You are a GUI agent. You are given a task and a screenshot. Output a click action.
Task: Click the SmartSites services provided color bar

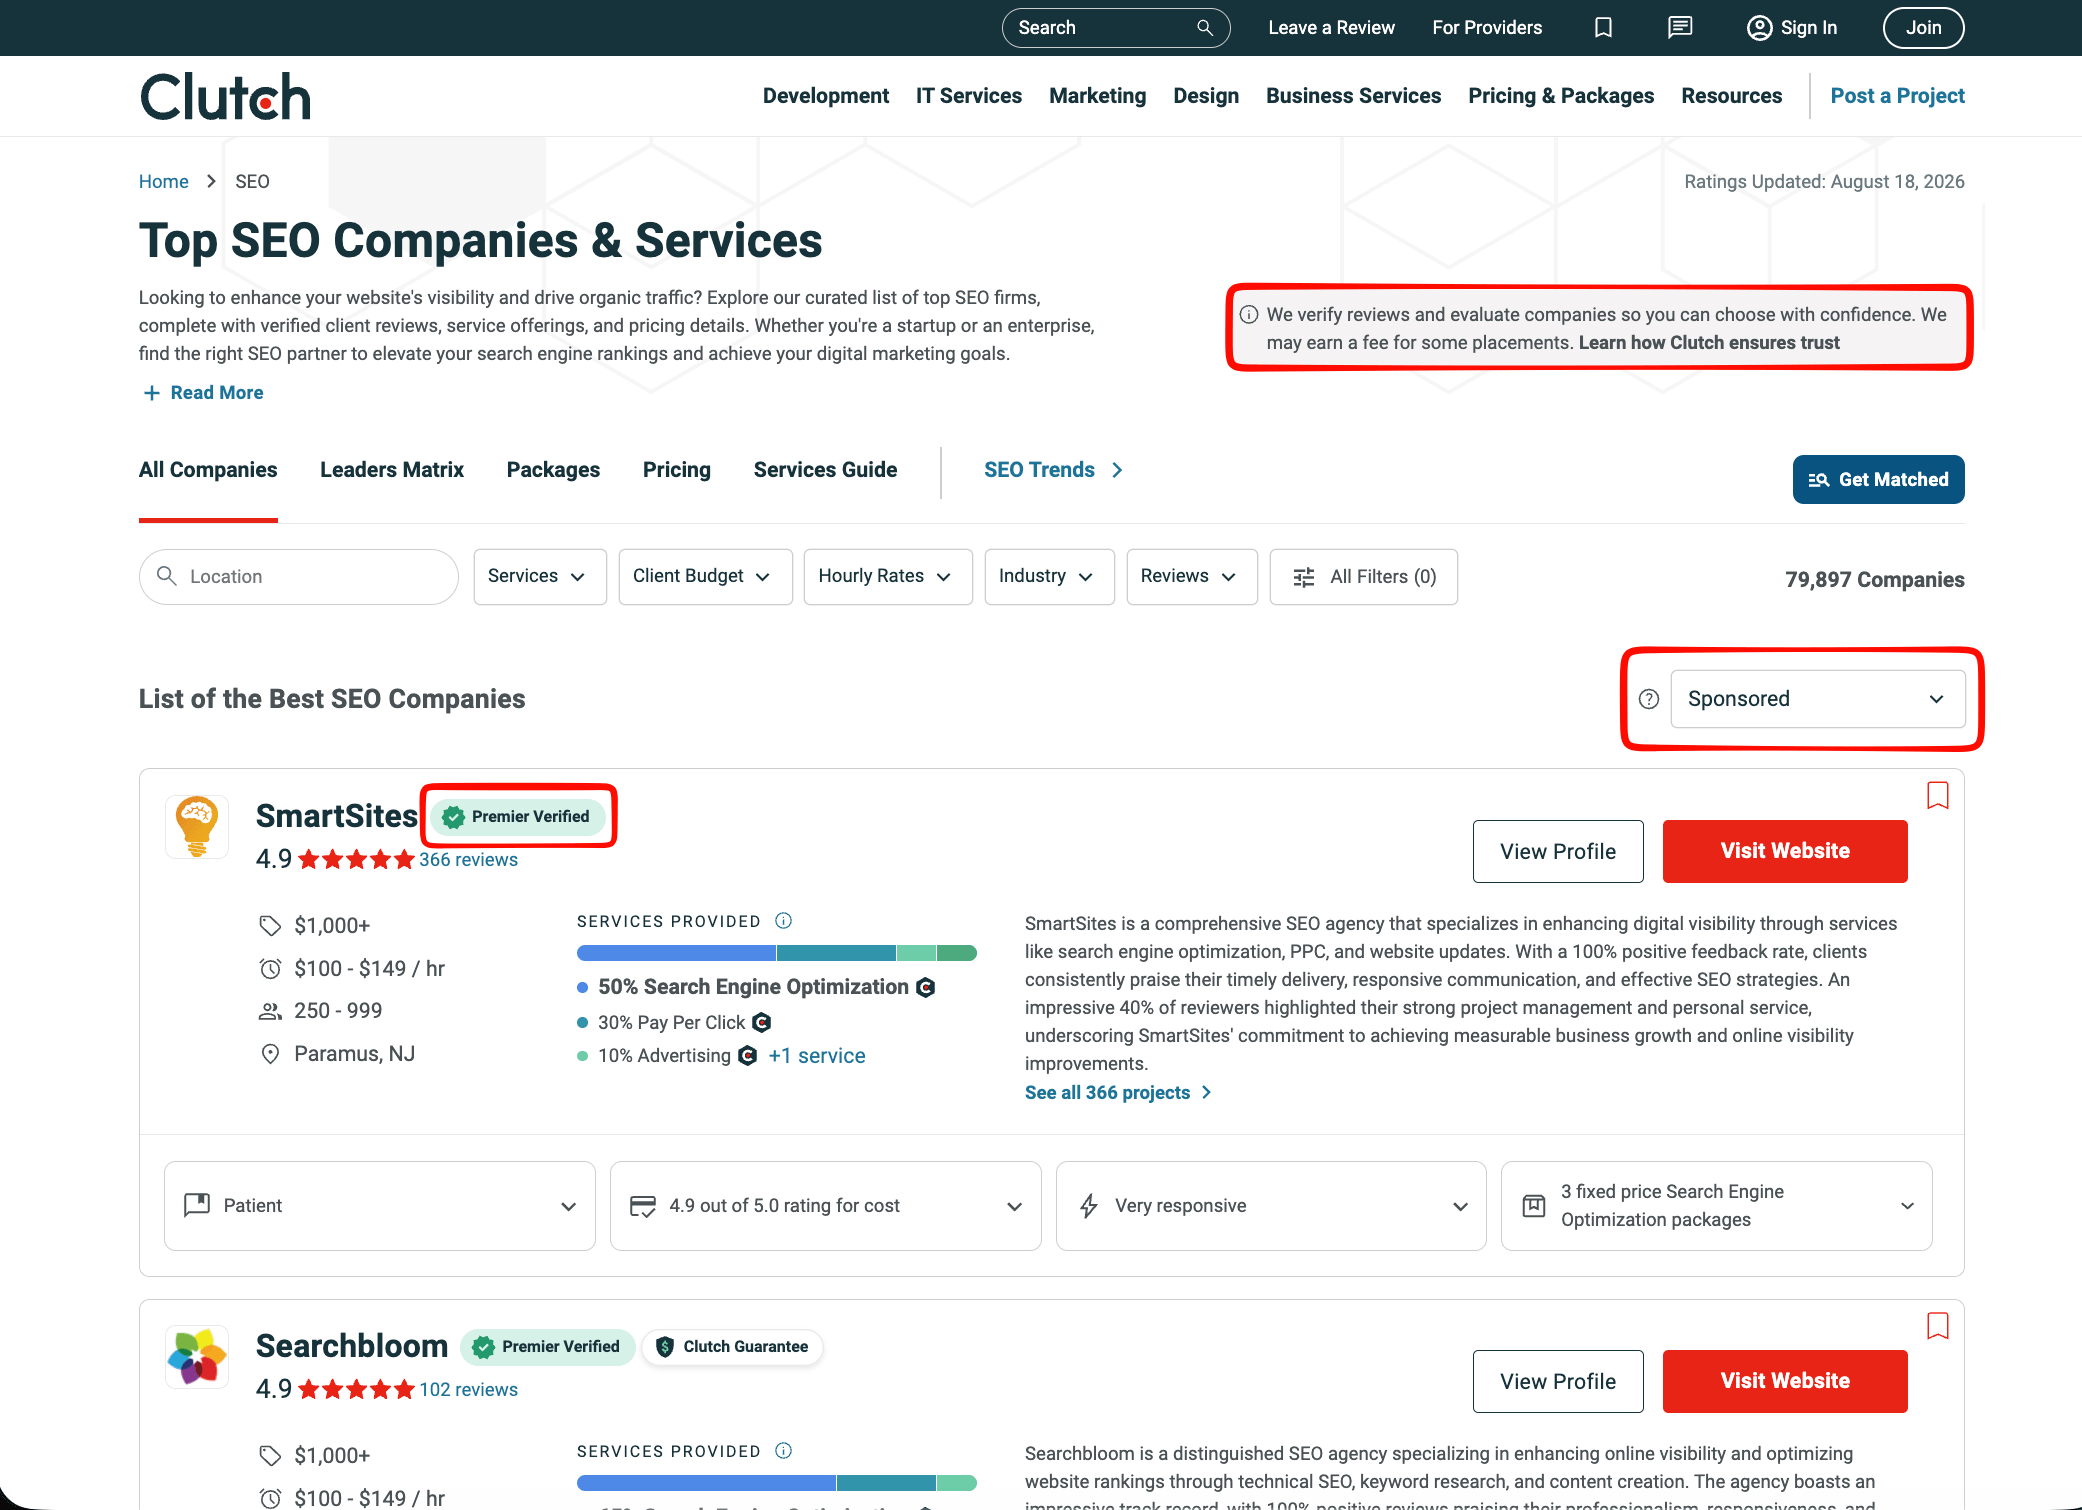[777, 953]
